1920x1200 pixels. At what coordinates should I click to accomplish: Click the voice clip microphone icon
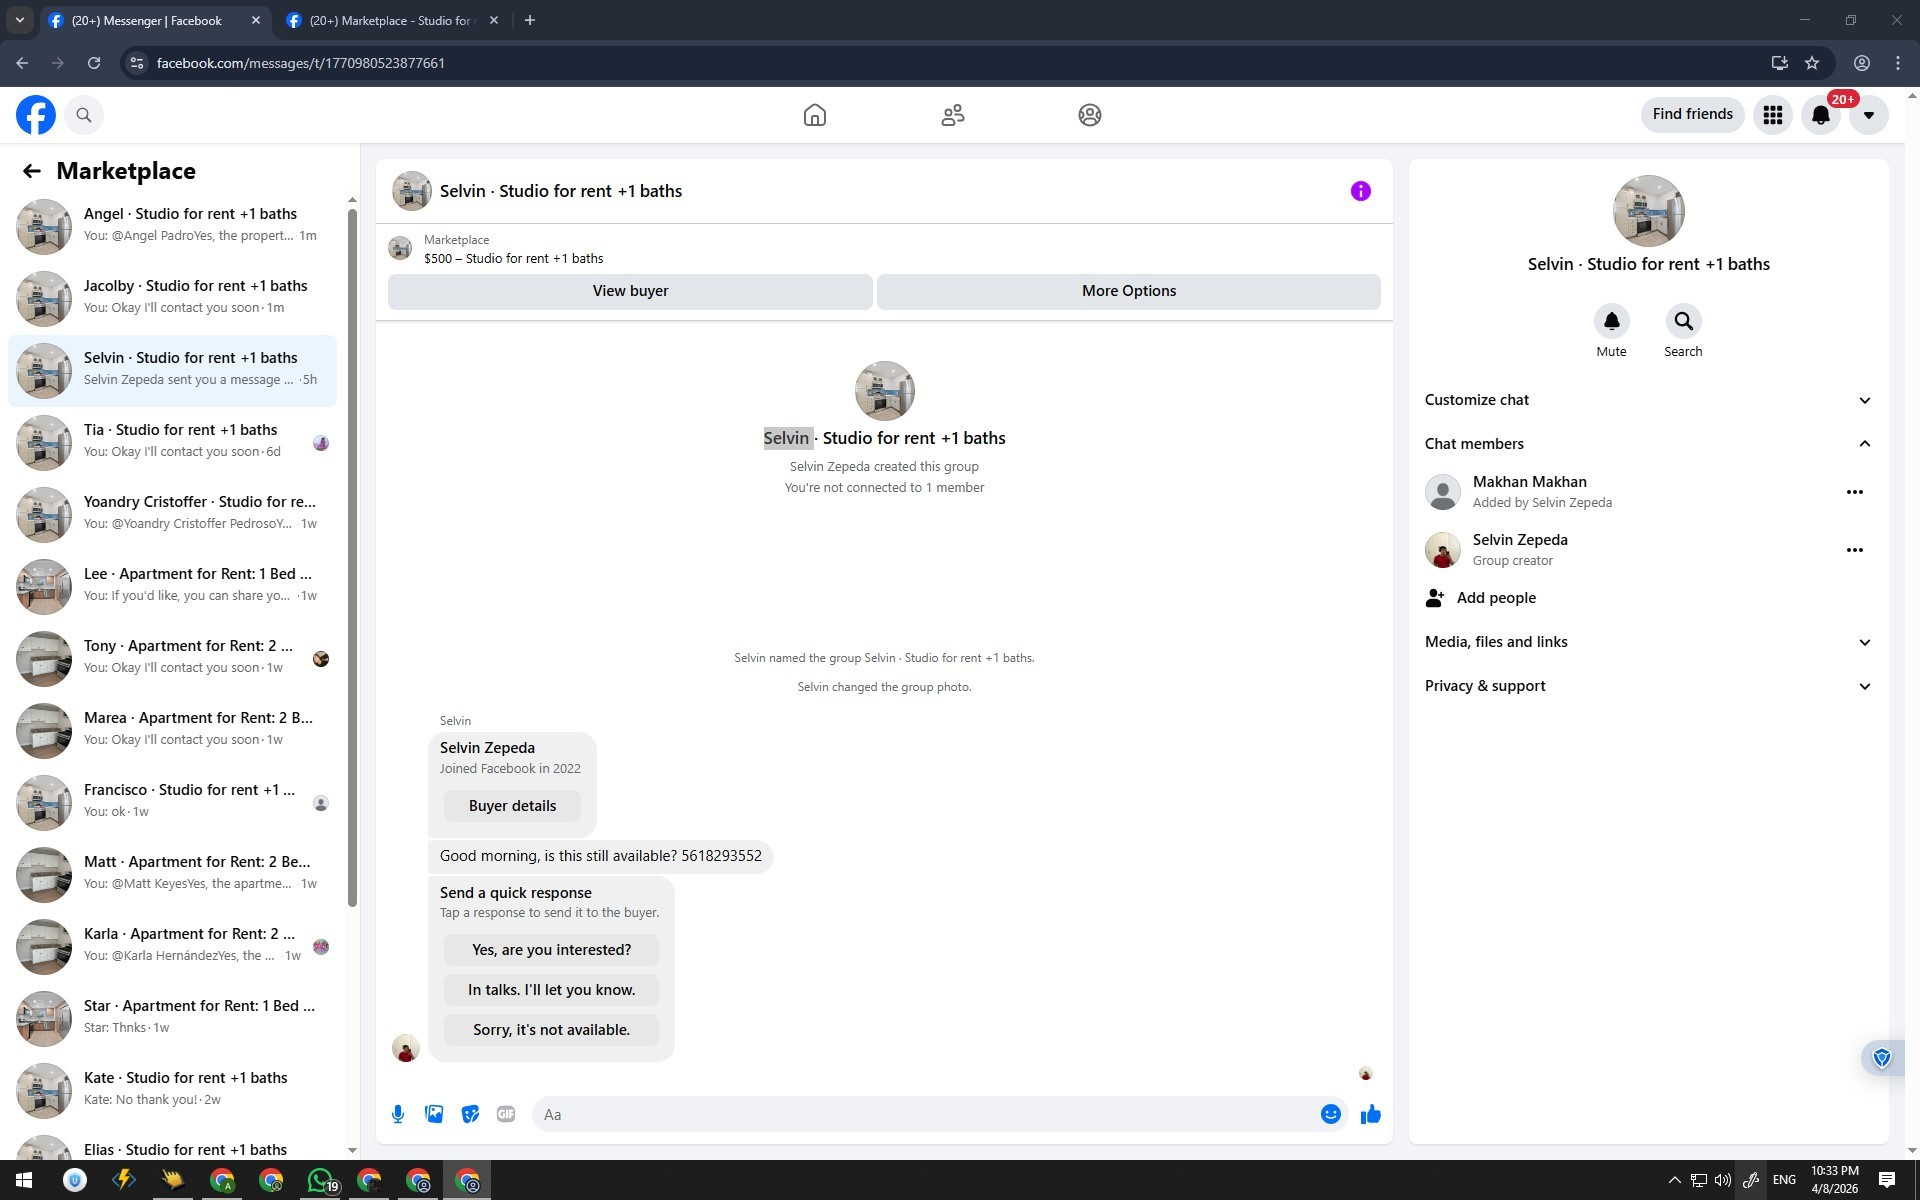tap(398, 1114)
